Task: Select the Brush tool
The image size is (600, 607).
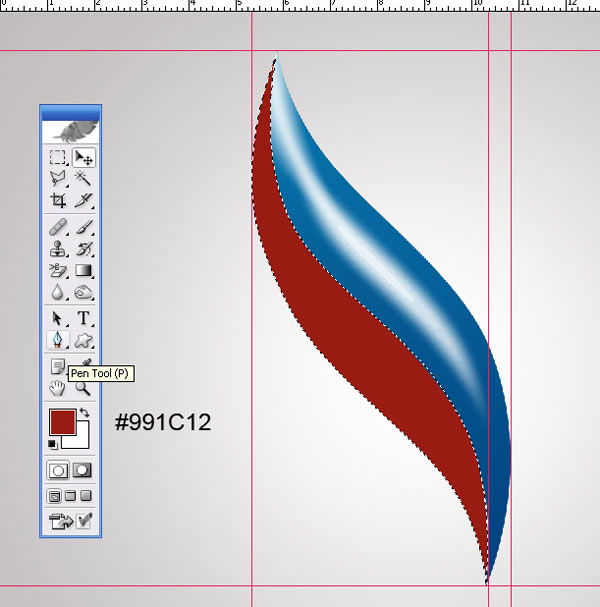Action: (x=83, y=227)
